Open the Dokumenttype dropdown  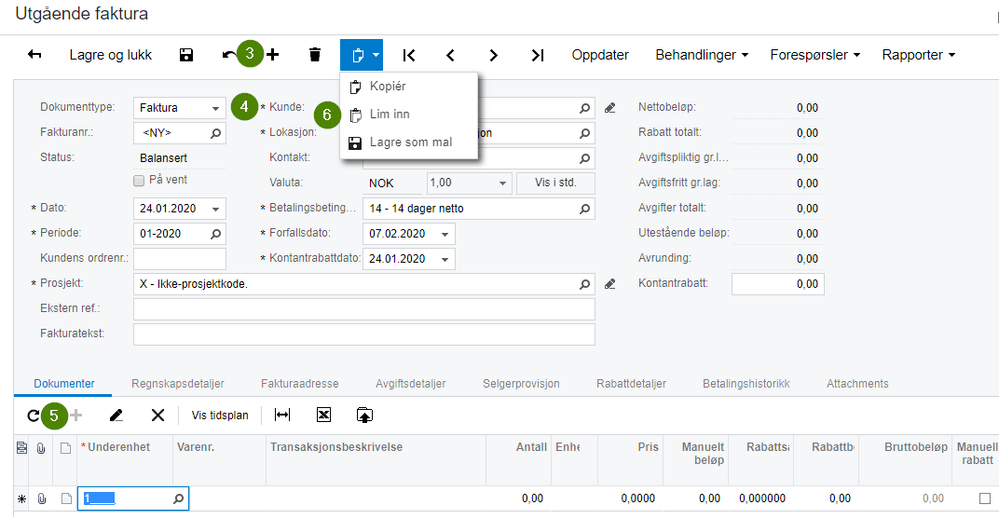point(217,108)
